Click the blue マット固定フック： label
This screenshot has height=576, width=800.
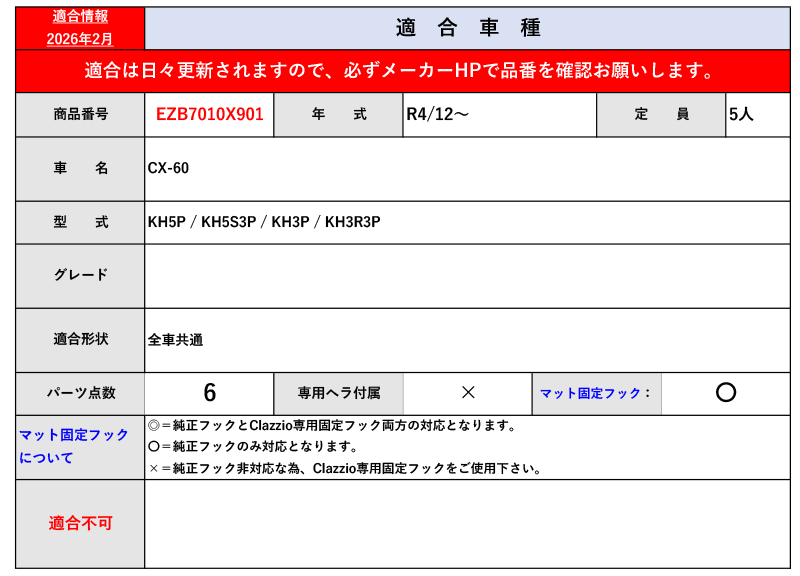click(x=596, y=393)
